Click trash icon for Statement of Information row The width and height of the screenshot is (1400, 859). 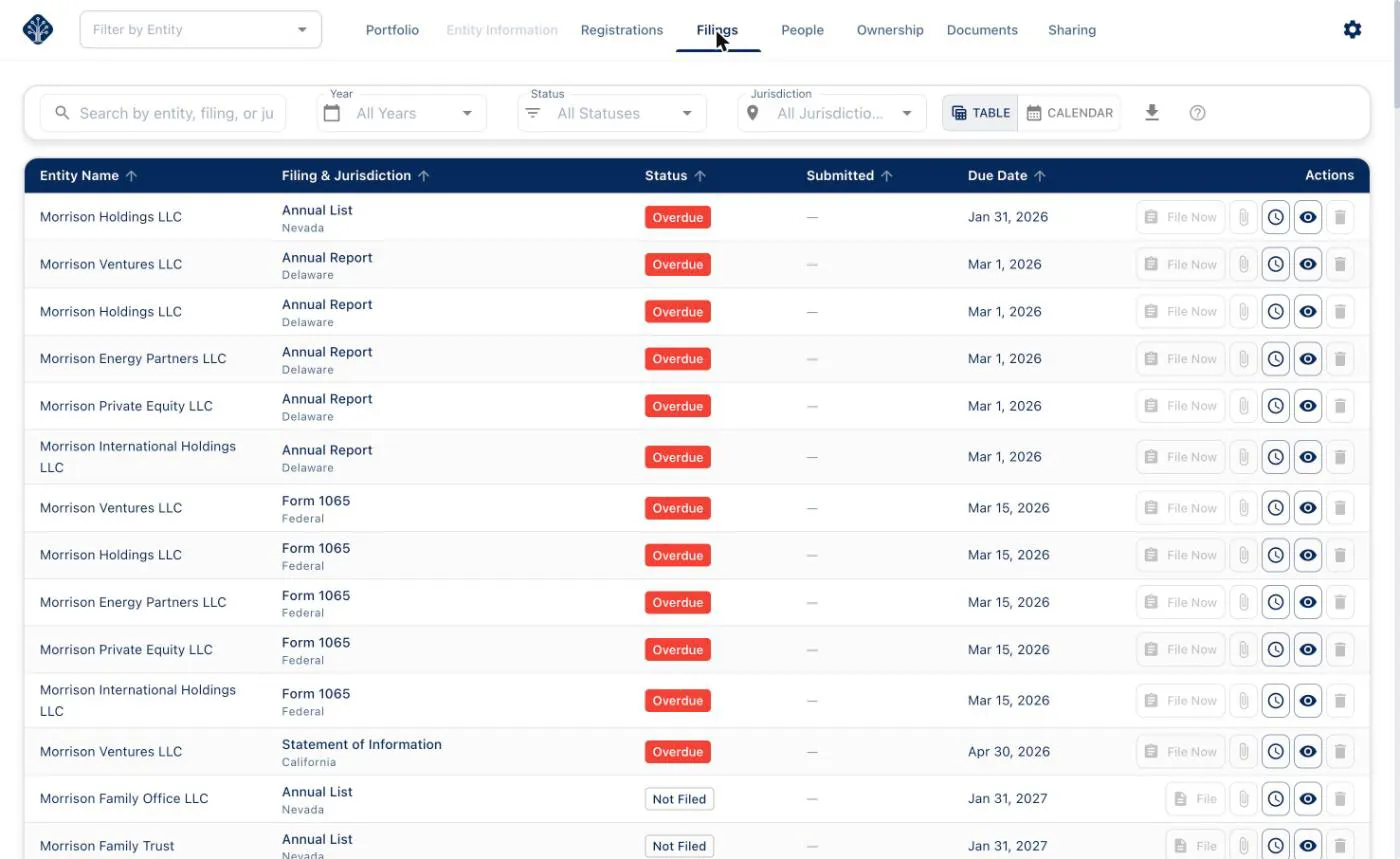1340,752
